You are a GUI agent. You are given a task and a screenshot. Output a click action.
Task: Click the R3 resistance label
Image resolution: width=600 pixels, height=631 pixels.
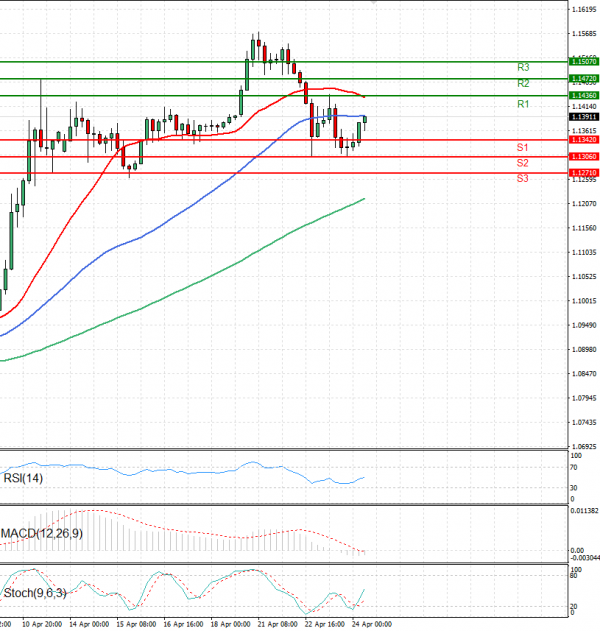523,67
